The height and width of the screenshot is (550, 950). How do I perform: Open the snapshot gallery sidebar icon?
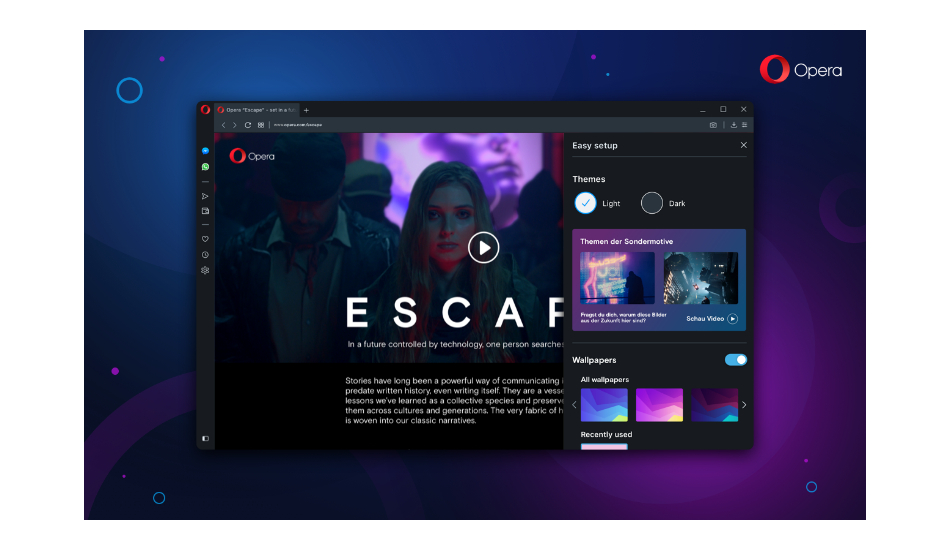(x=205, y=211)
